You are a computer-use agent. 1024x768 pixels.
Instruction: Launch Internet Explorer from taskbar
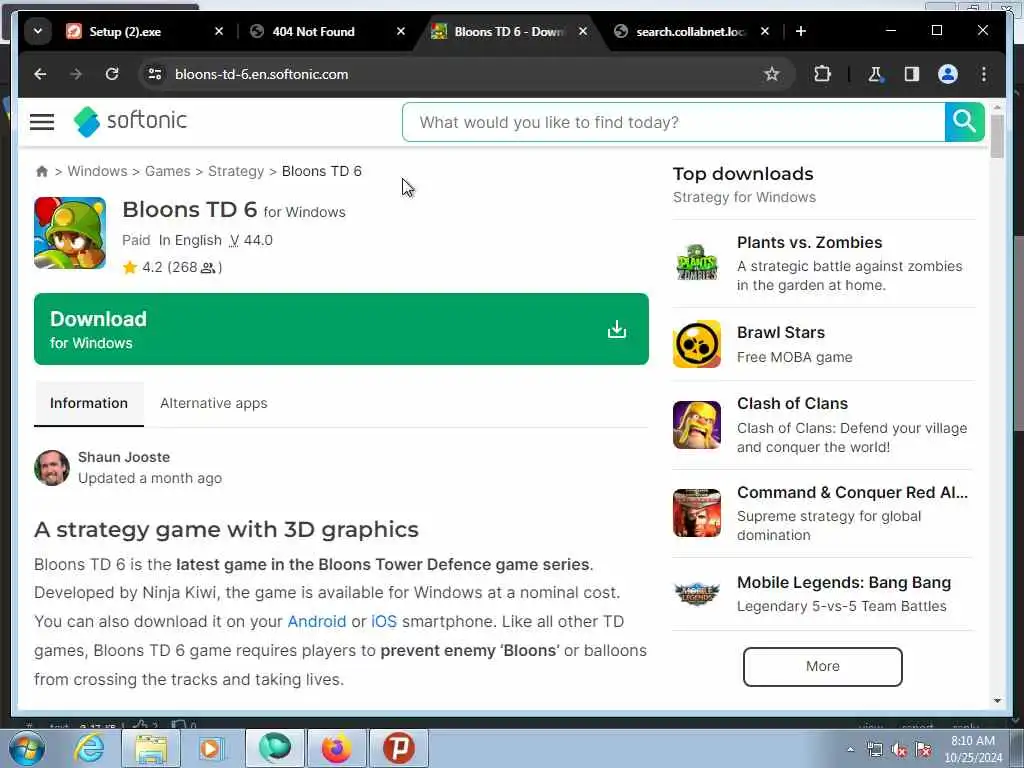(89, 748)
